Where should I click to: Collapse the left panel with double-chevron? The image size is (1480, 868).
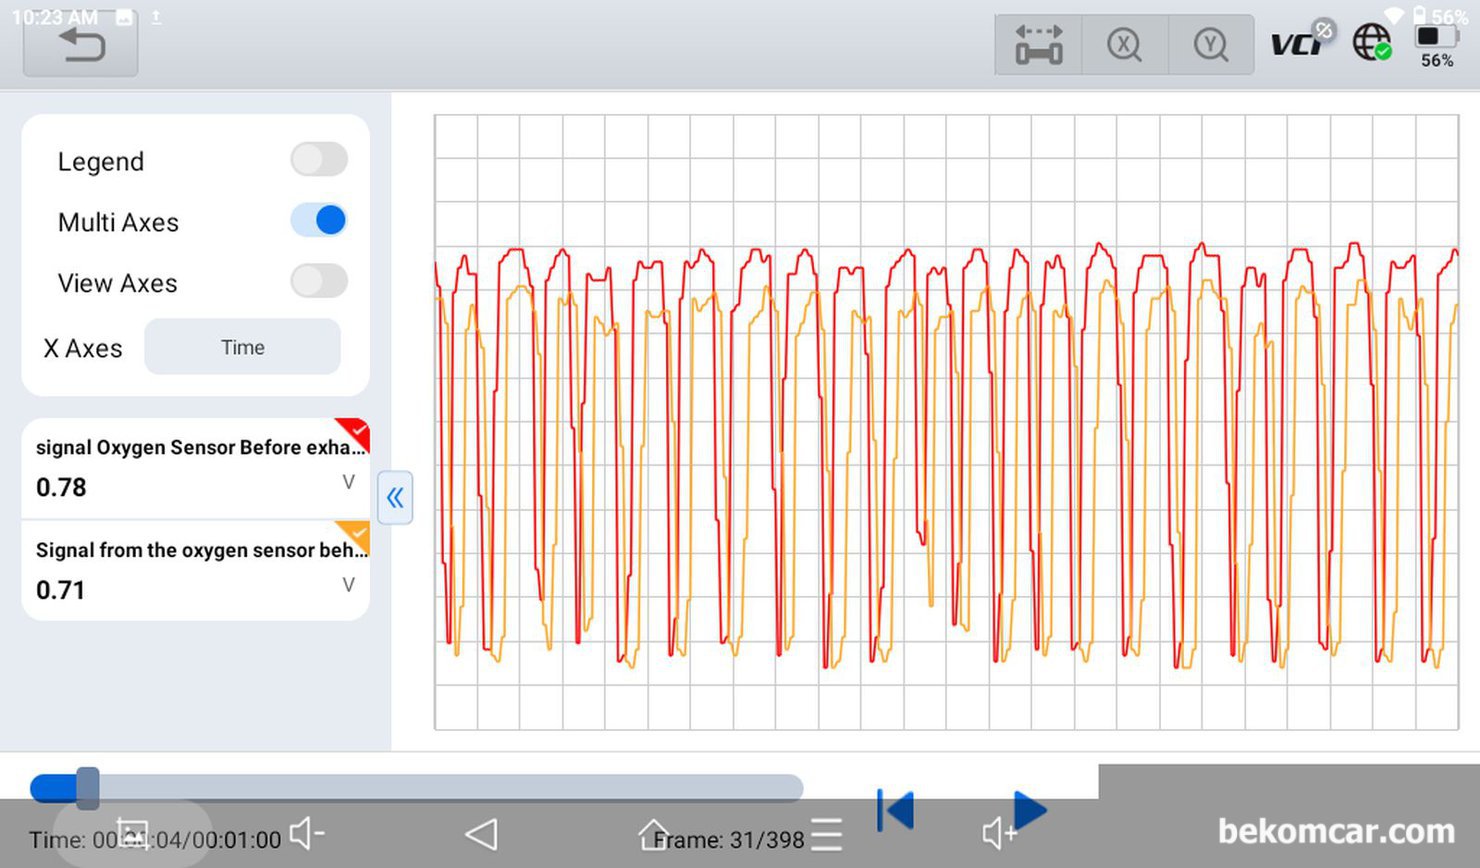click(x=395, y=497)
